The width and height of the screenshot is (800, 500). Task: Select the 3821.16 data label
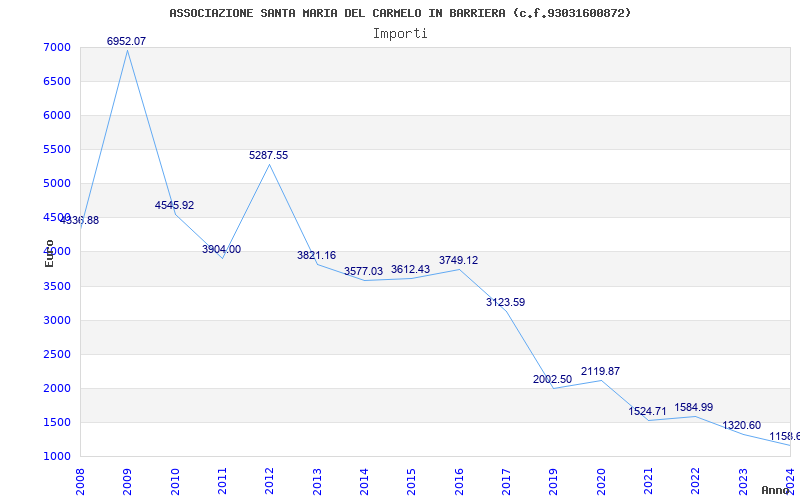coord(316,255)
